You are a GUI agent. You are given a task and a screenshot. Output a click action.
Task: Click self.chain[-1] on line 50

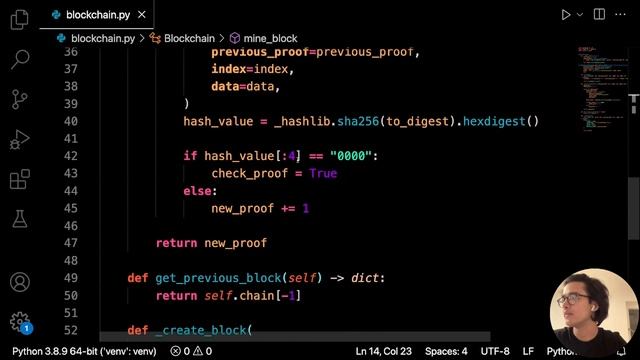click(253, 296)
